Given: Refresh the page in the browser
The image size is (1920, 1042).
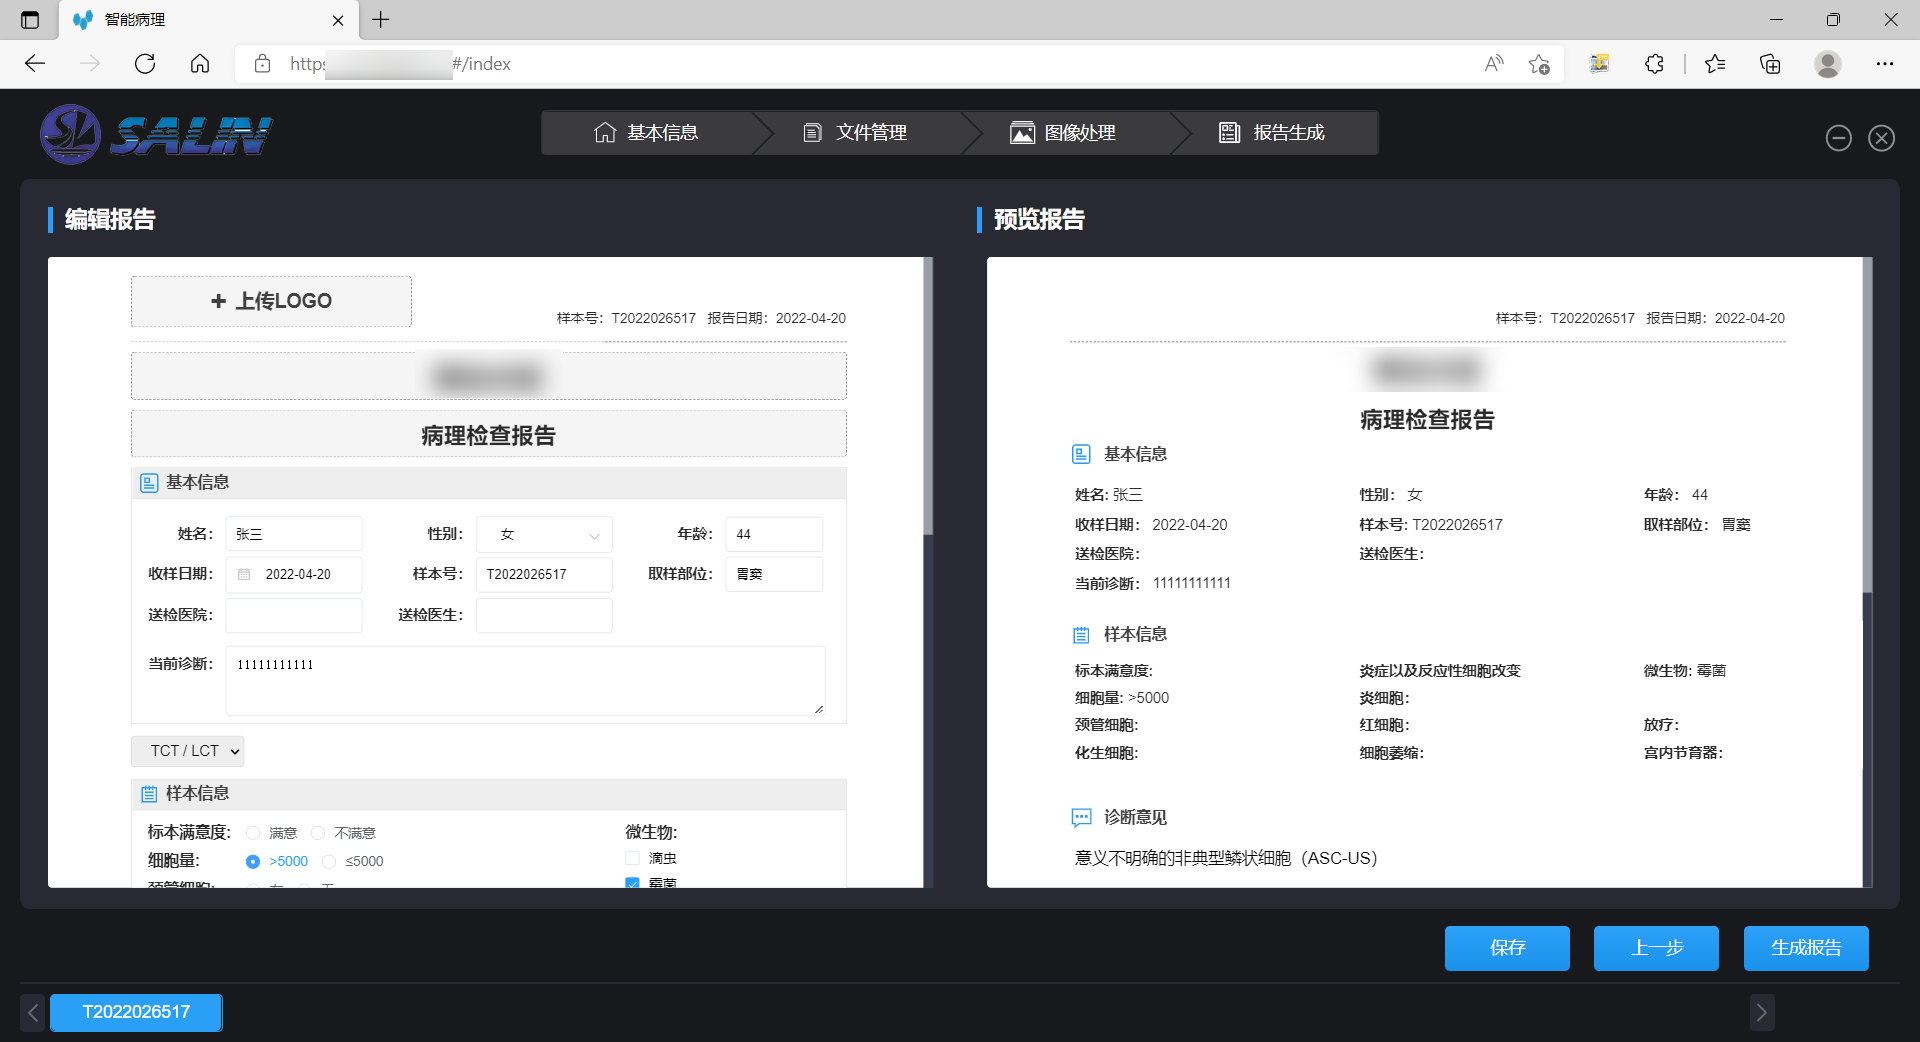Looking at the screenshot, I should (x=145, y=64).
